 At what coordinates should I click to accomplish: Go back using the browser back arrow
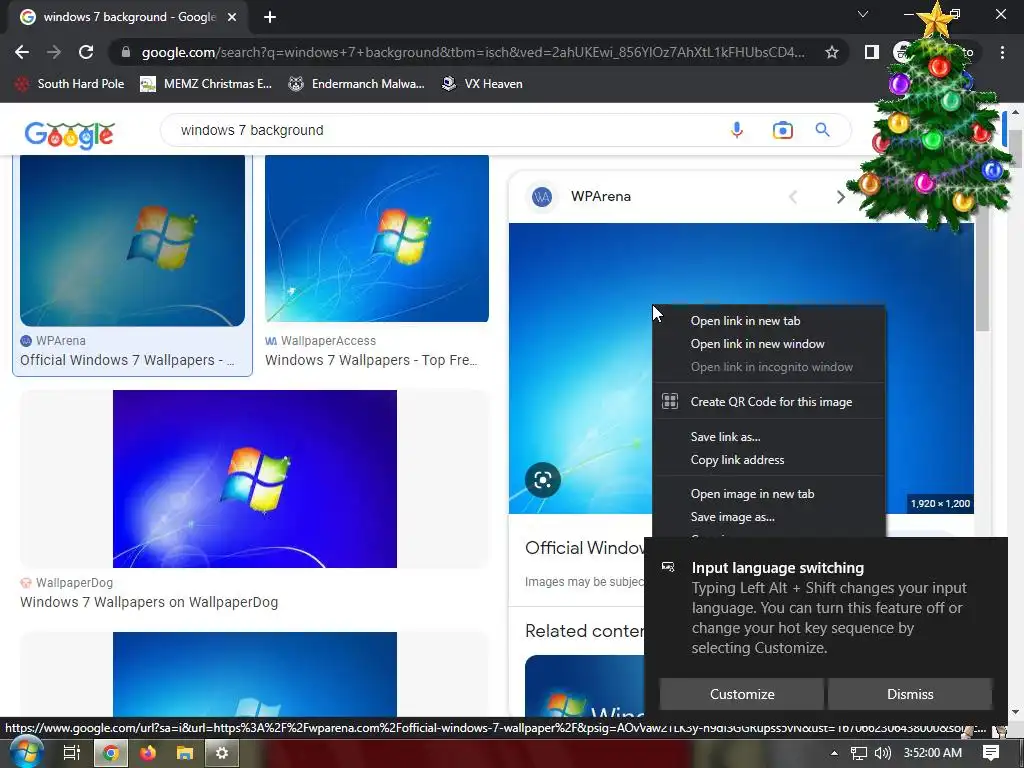[x=22, y=52]
